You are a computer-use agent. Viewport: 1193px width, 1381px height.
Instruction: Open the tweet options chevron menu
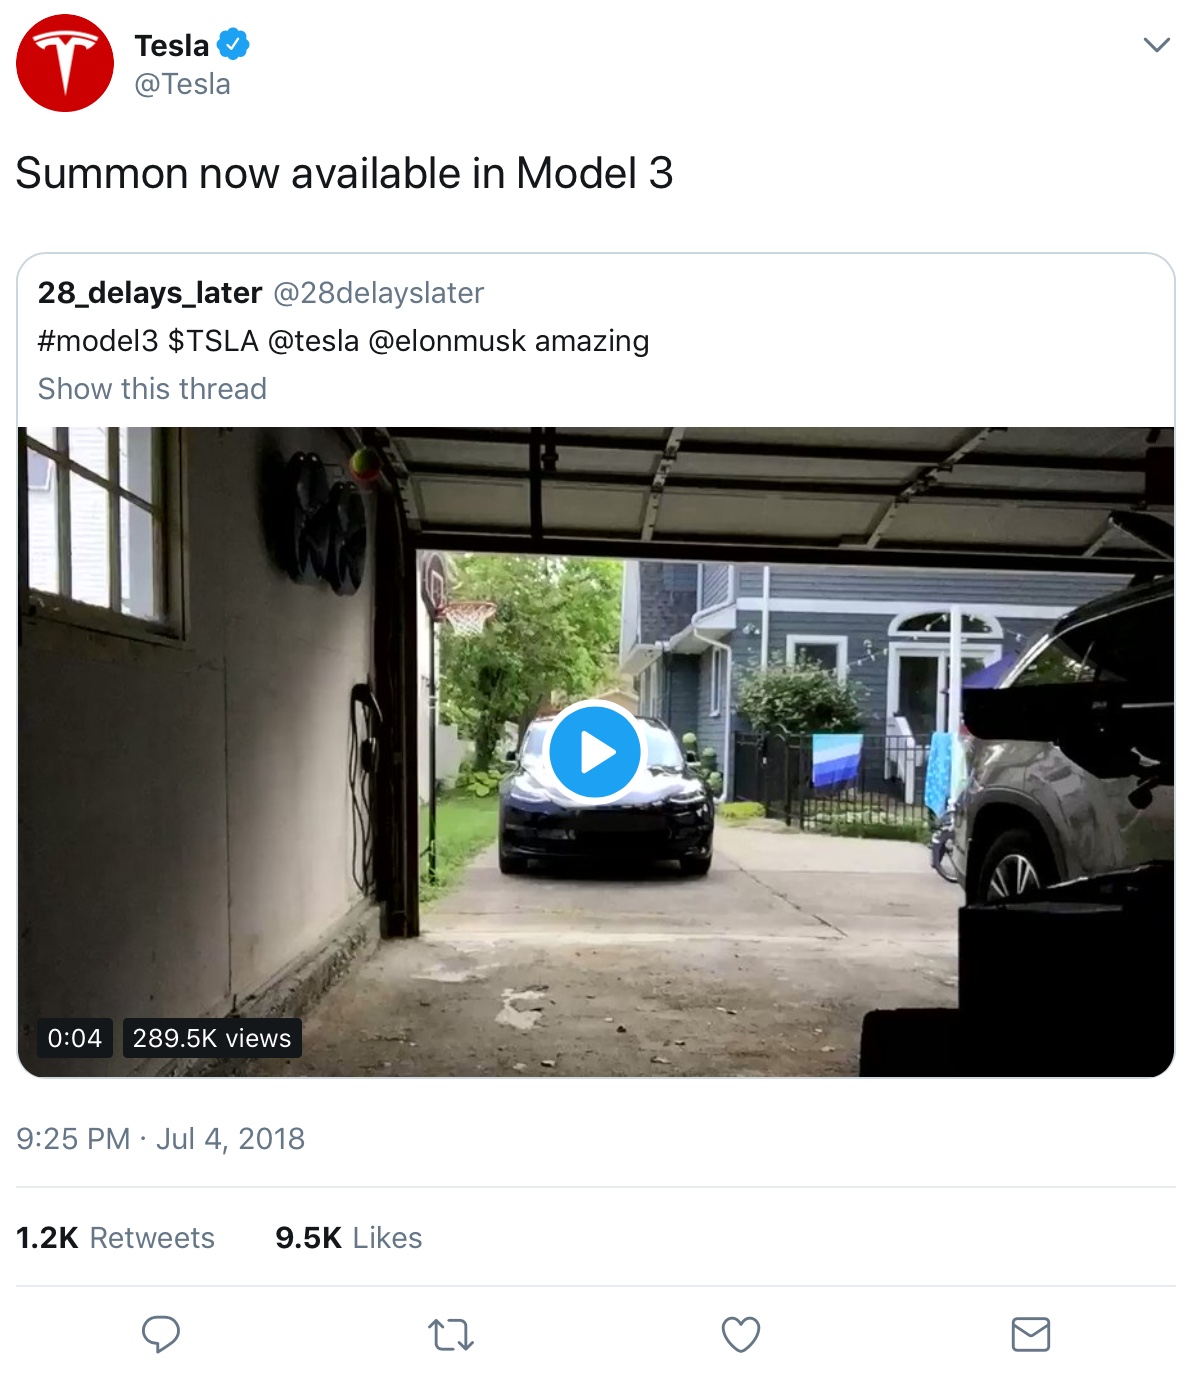1156,45
